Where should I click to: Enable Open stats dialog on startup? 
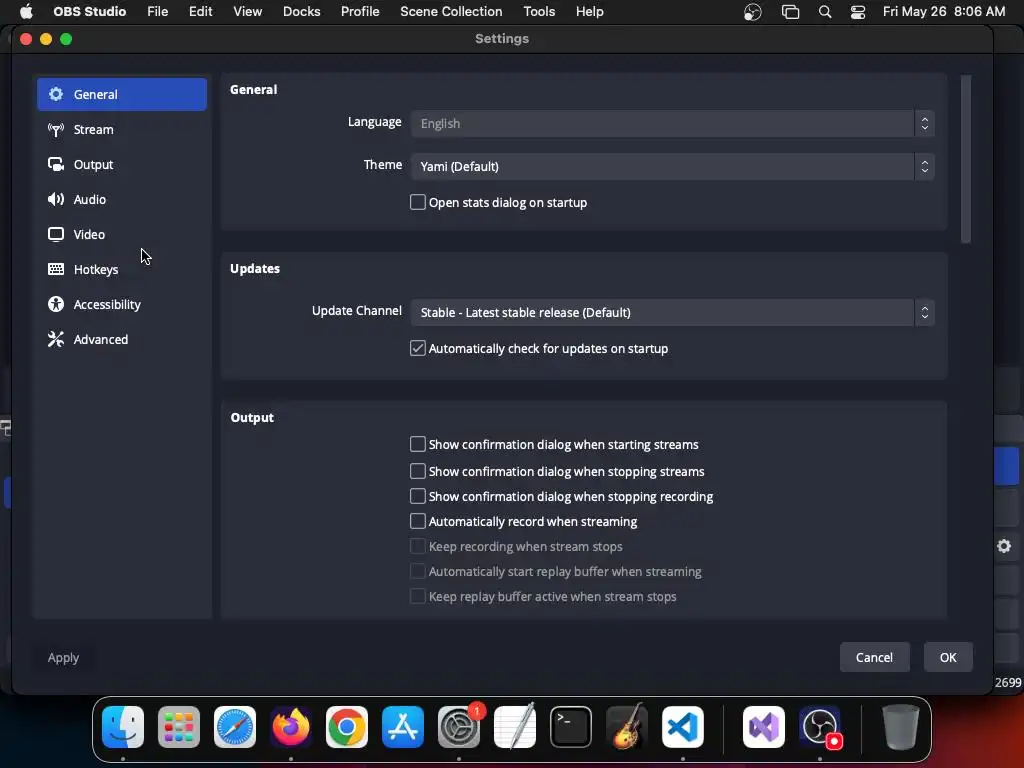(x=417, y=202)
